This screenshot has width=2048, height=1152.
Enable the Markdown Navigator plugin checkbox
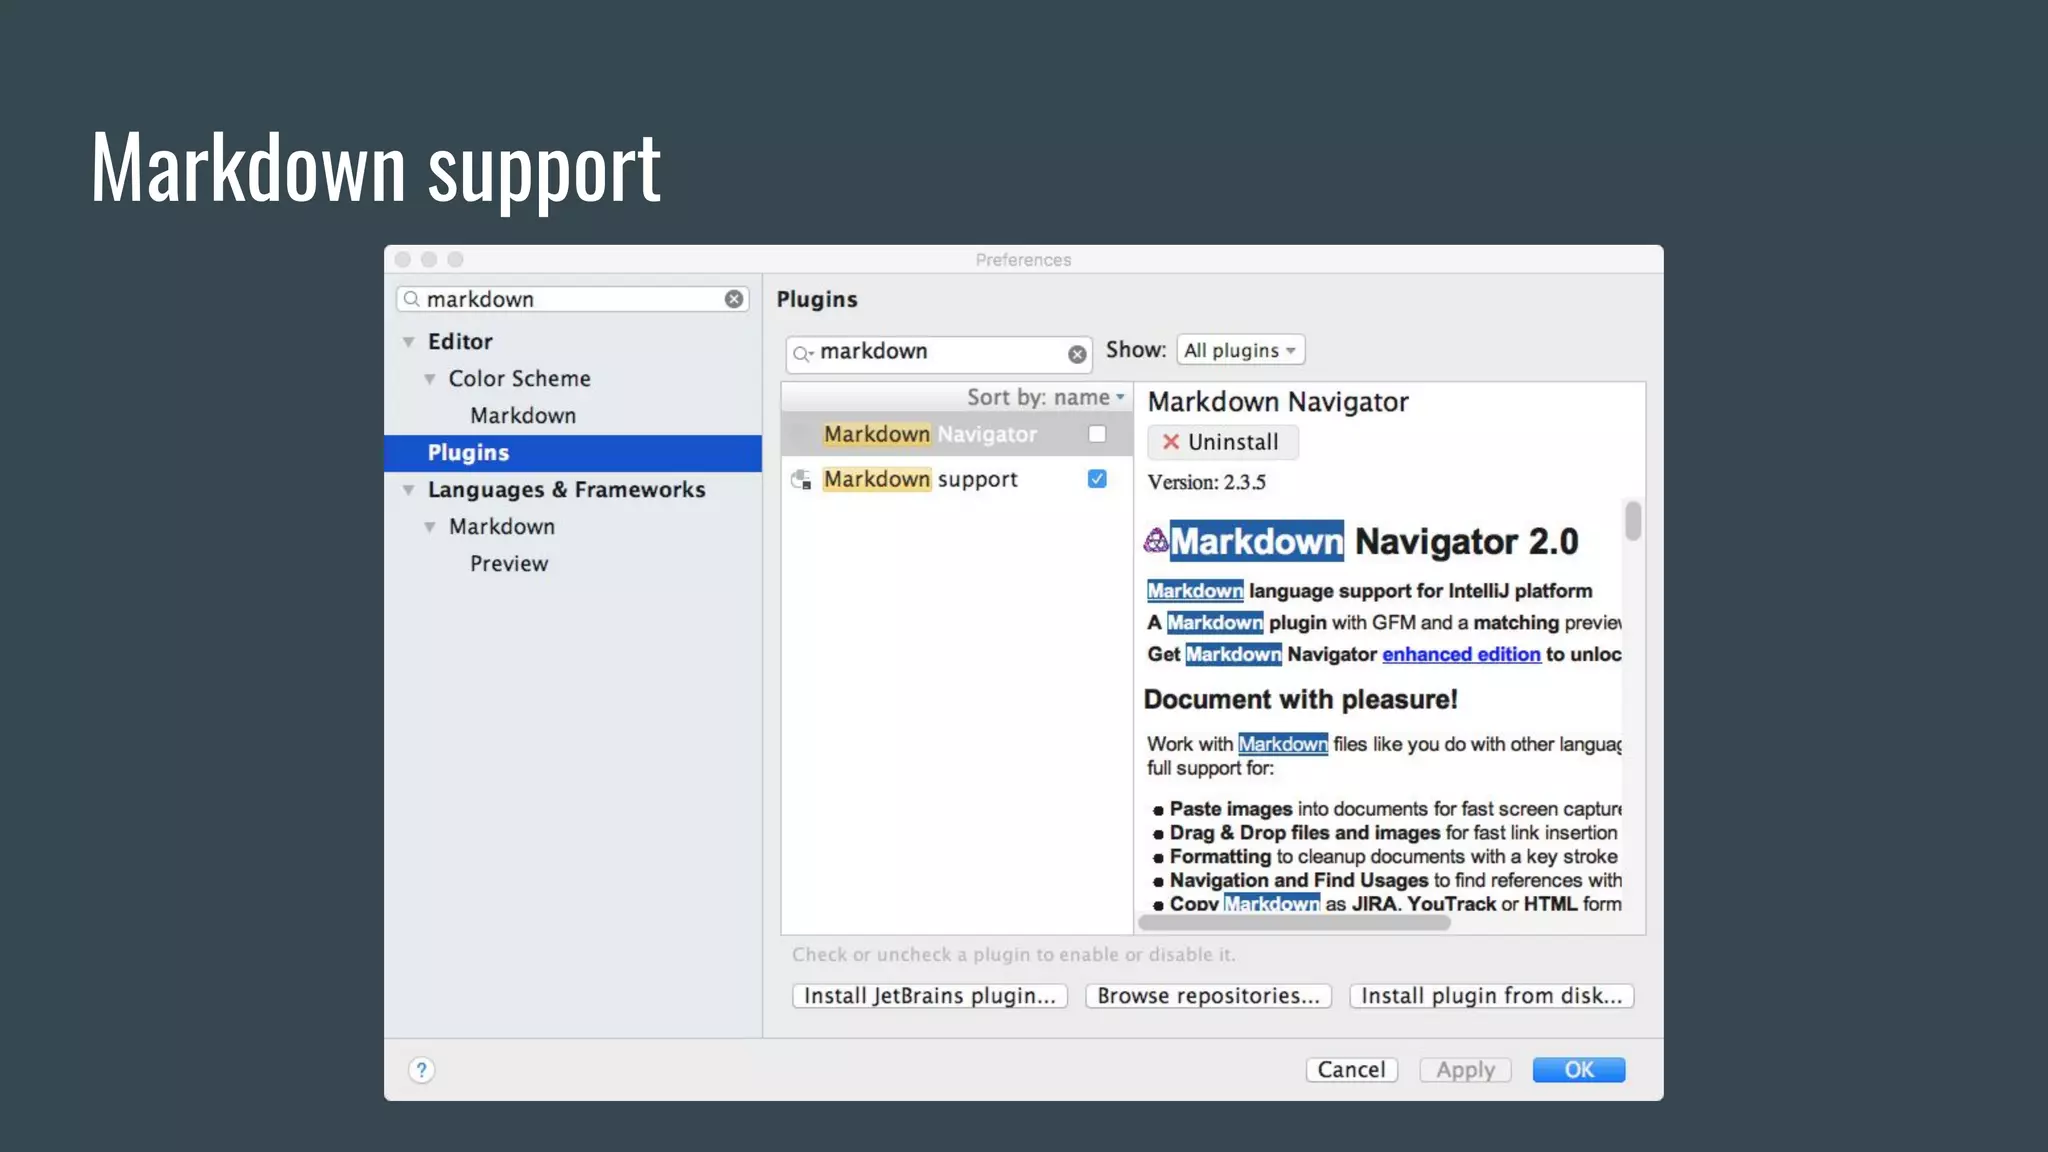[x=1097, y=434]
